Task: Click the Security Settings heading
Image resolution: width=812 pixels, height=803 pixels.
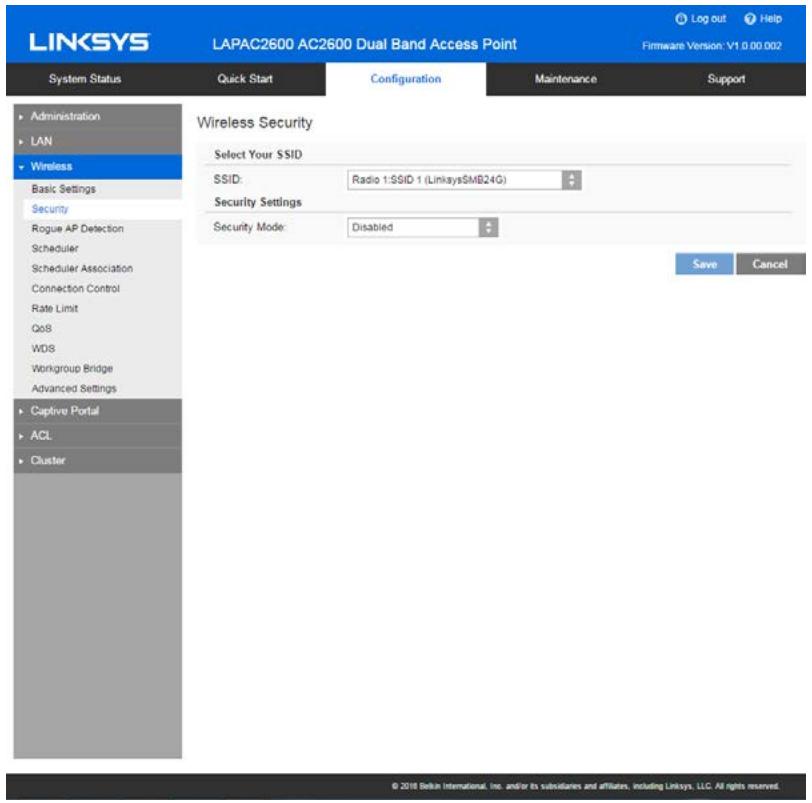Action: pyautogui.click(x=258, y=202)
